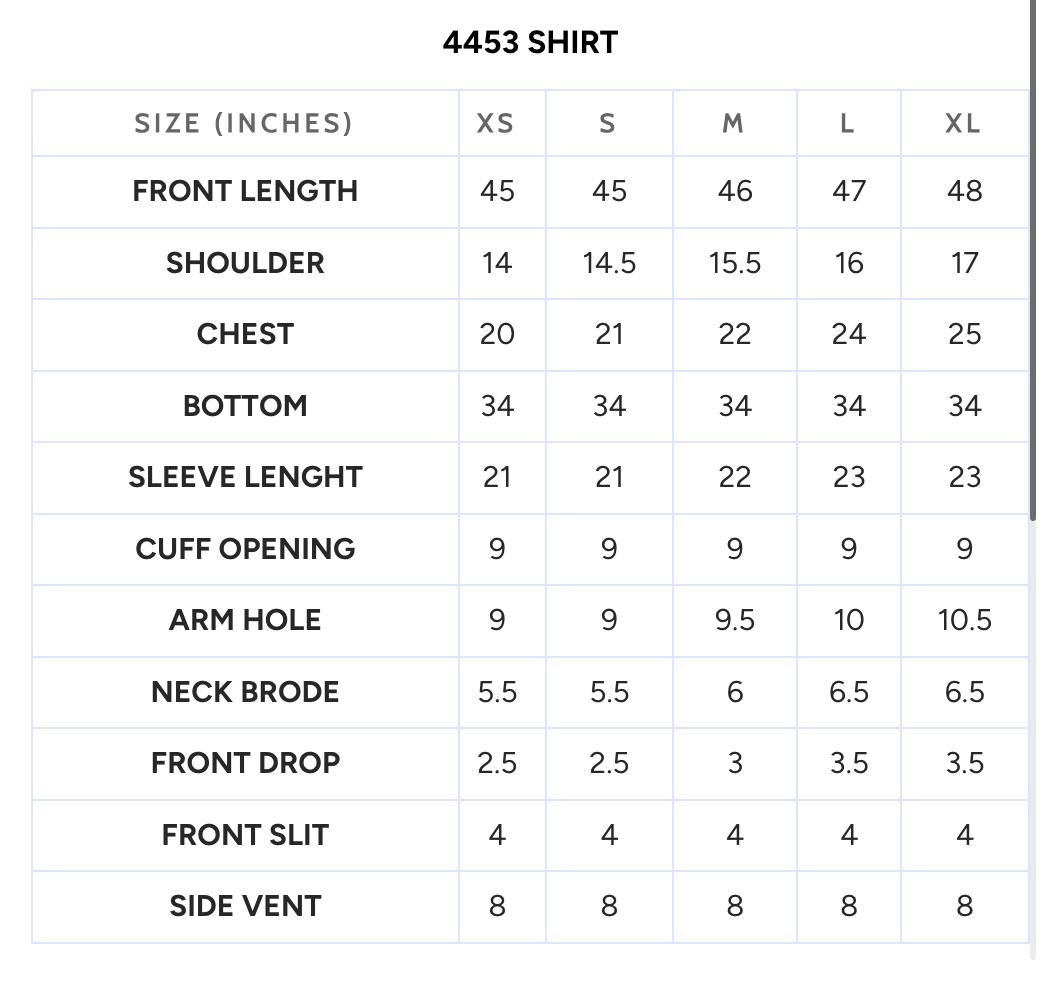Viewport: 1051px width, 982px height.
Task: Click the NECK BRODE row label
Action: (x=245, y=692)
